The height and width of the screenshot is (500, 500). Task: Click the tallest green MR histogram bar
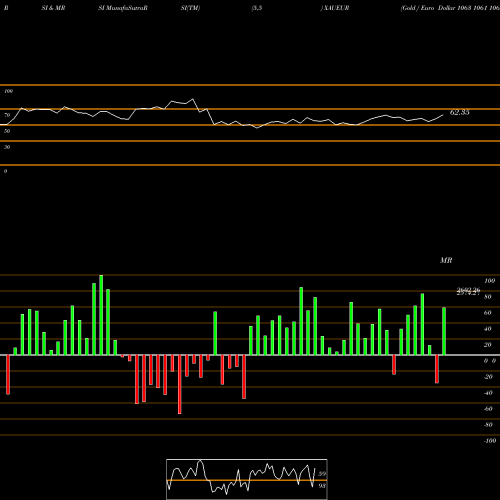click(x=101, y=315)
